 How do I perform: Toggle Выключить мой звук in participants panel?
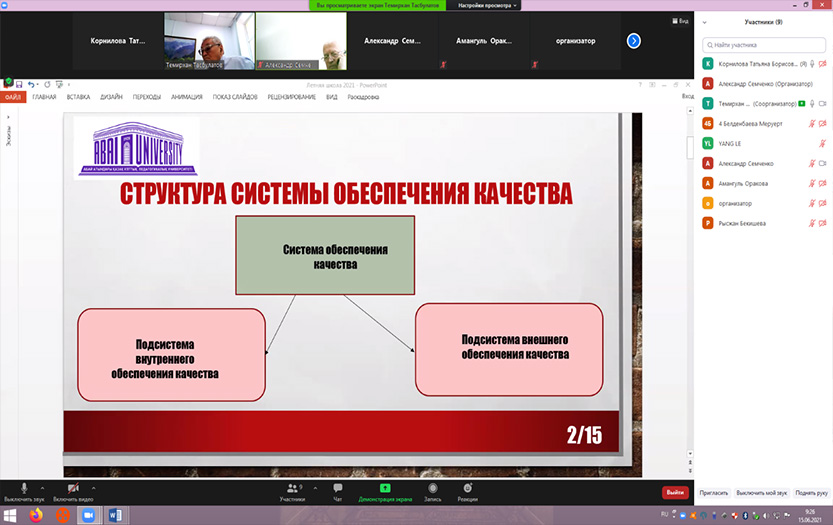[762, 493]
